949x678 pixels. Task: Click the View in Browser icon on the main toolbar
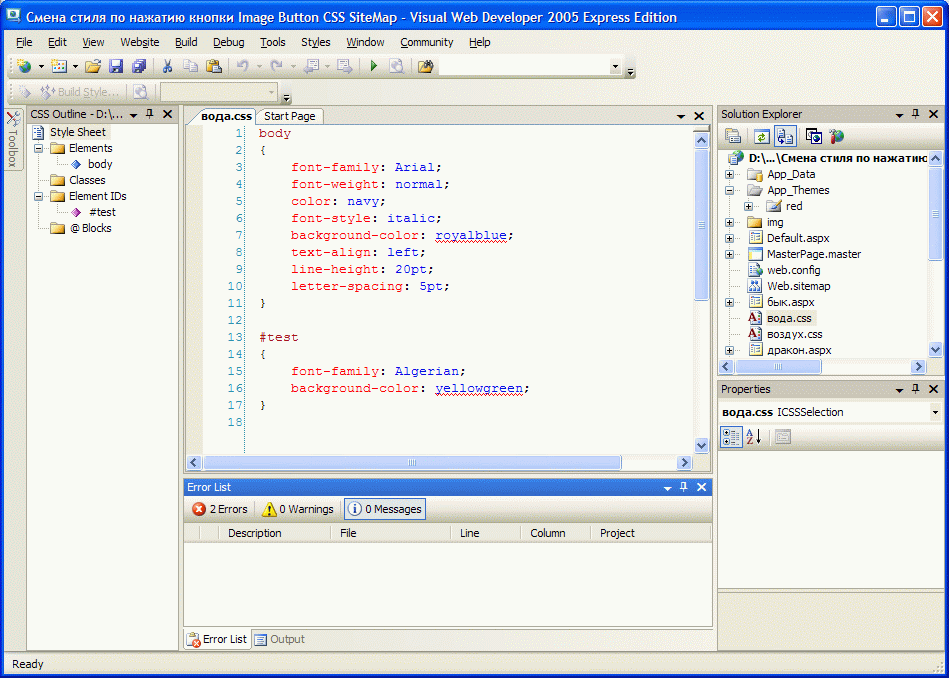point(396,66)
